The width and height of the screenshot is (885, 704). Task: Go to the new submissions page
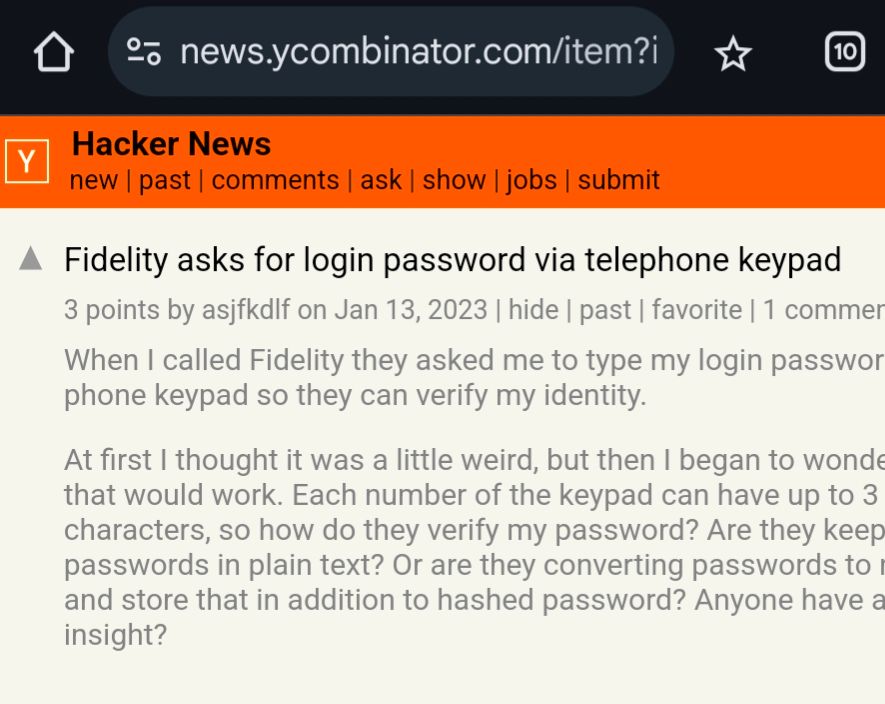click(x=94, y=180)
